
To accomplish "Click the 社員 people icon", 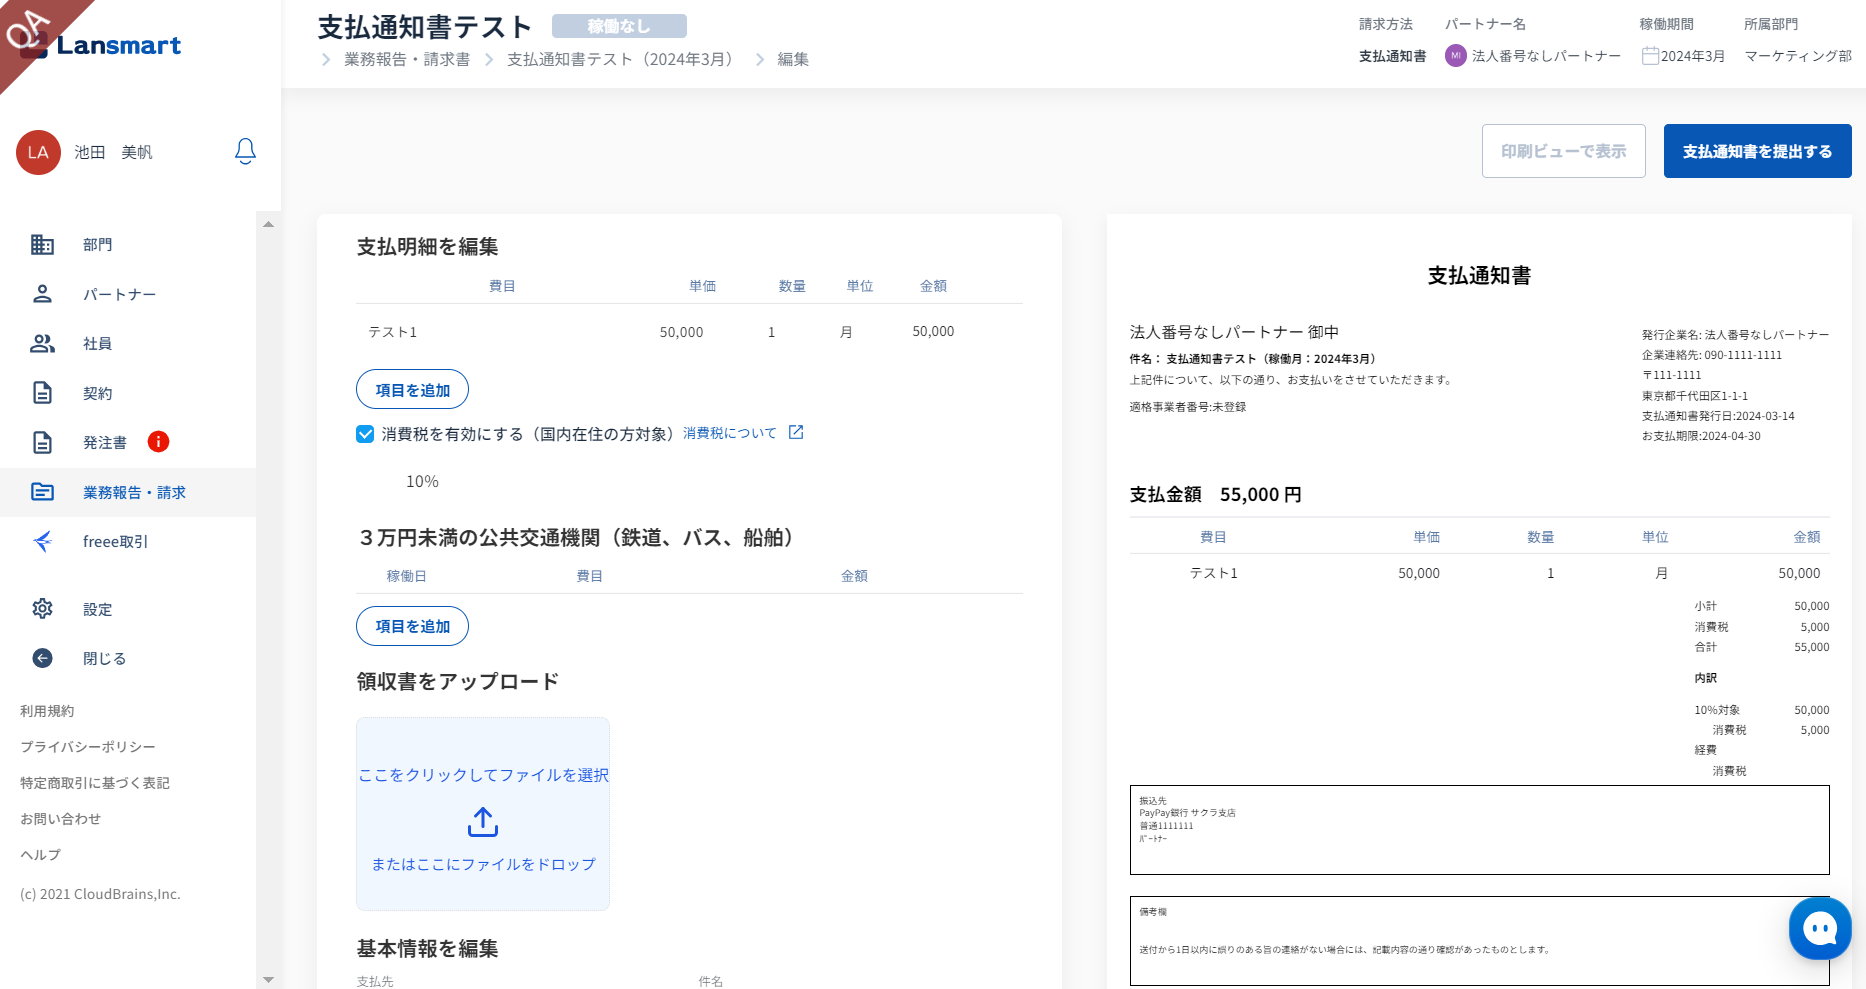I will point(42,343).
